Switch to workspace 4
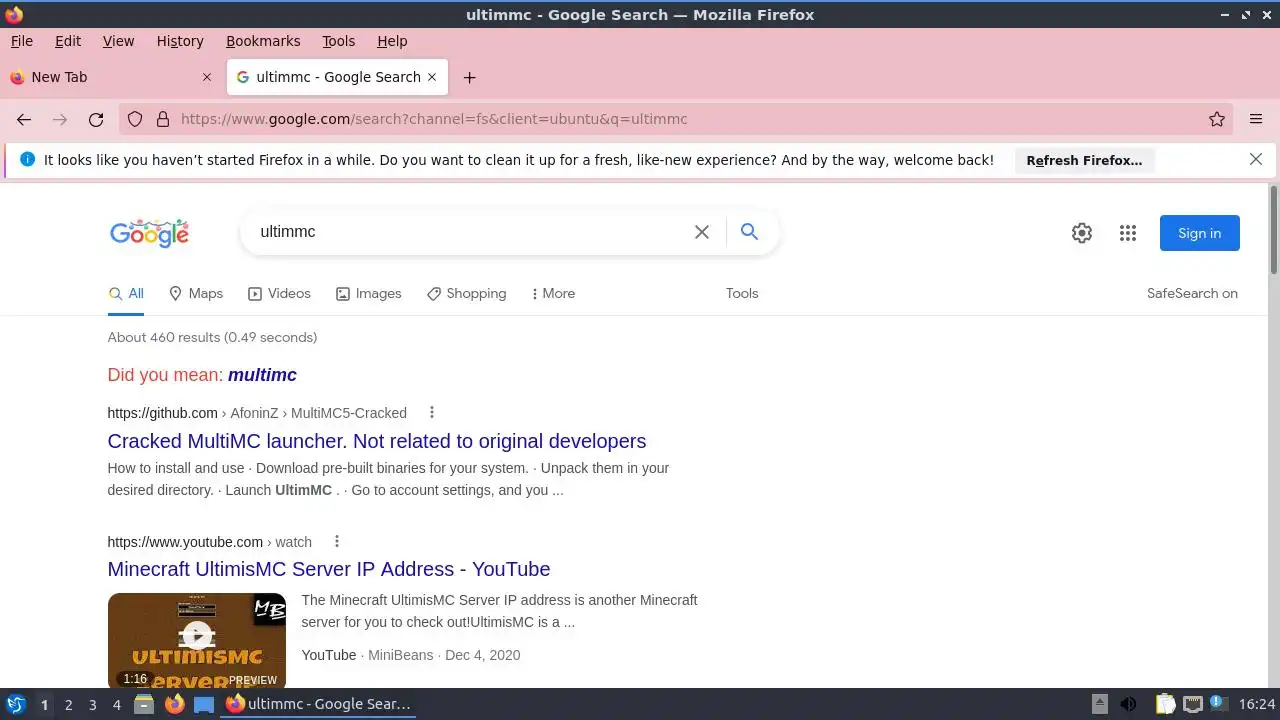1280x720 pixels. pyautogui.click(x=116, y=704)
